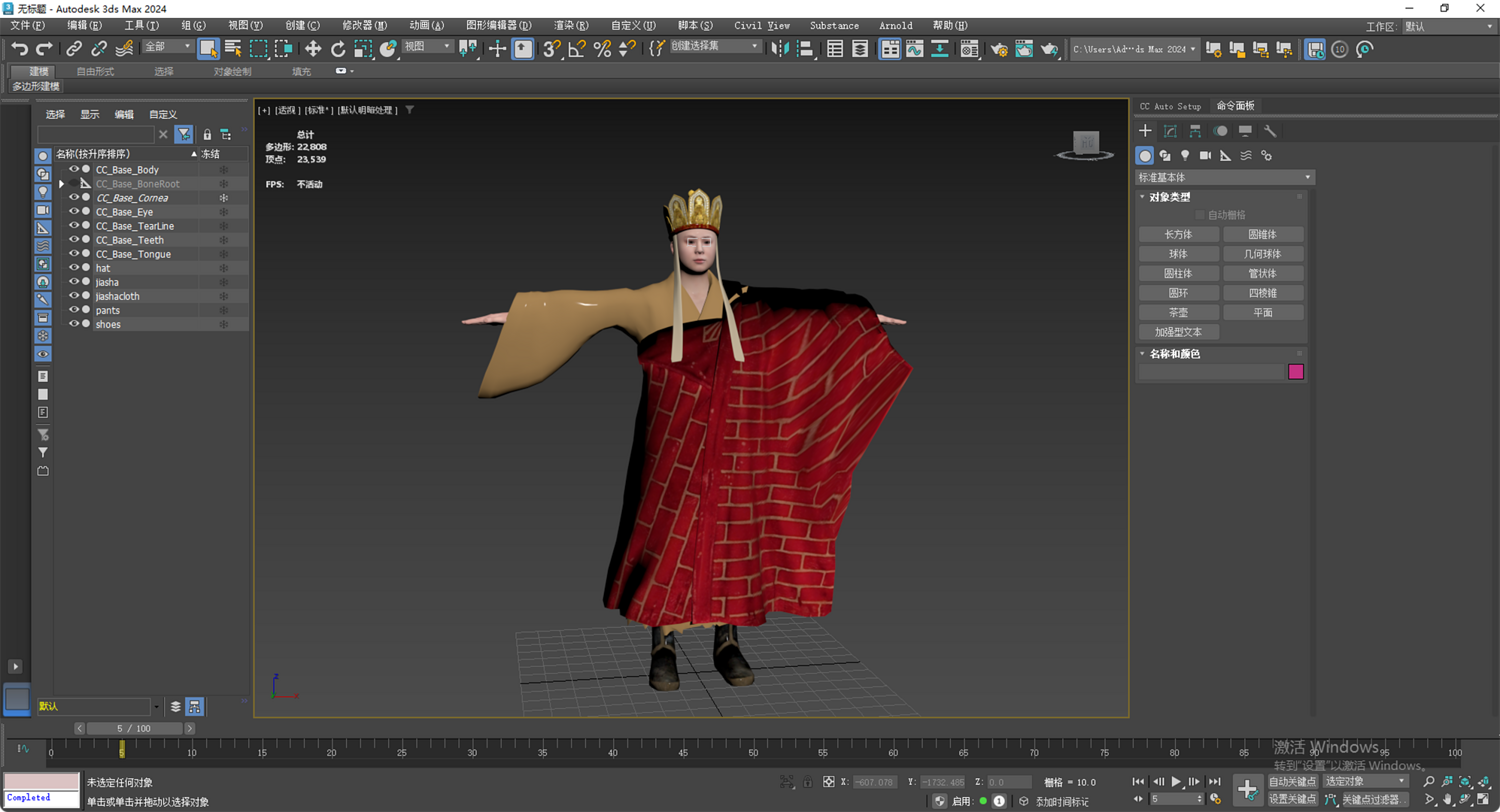
Task: Click the 设置关键点 button
Action: coord(1294,799)
